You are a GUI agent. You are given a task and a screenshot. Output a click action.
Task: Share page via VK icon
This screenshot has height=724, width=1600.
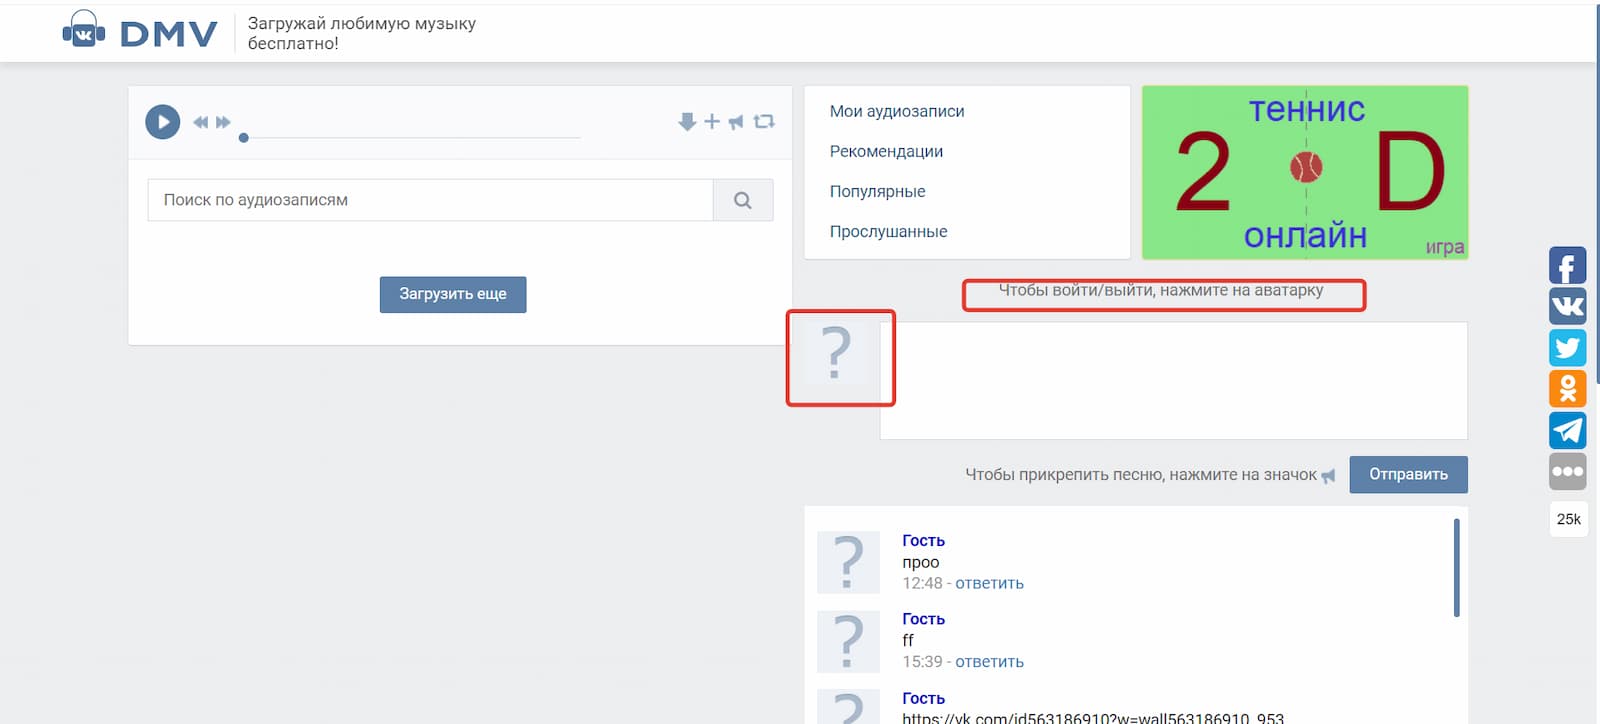click(1567, 306)
